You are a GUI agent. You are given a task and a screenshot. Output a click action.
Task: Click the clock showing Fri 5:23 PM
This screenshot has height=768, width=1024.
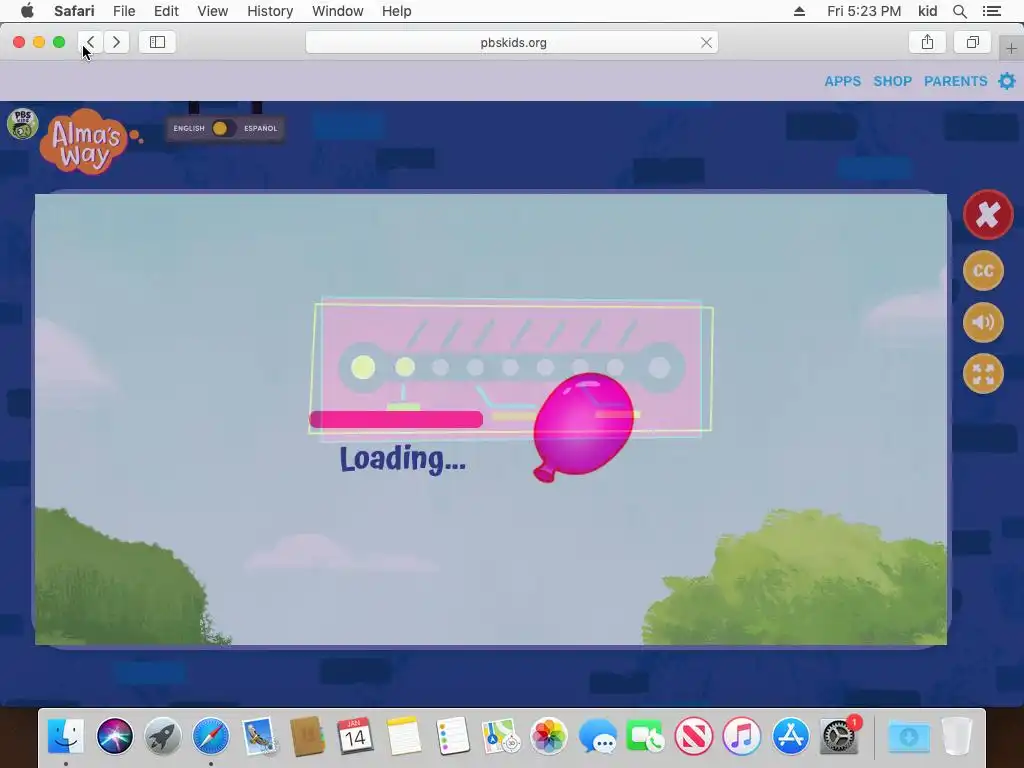pyautogui.click(x=863, y=11)
